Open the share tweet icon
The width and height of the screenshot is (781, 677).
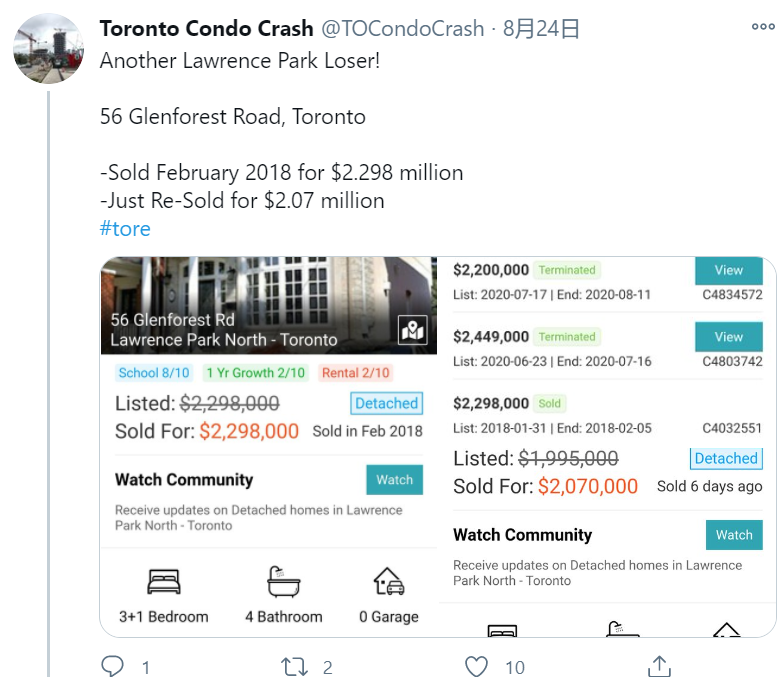659,666
